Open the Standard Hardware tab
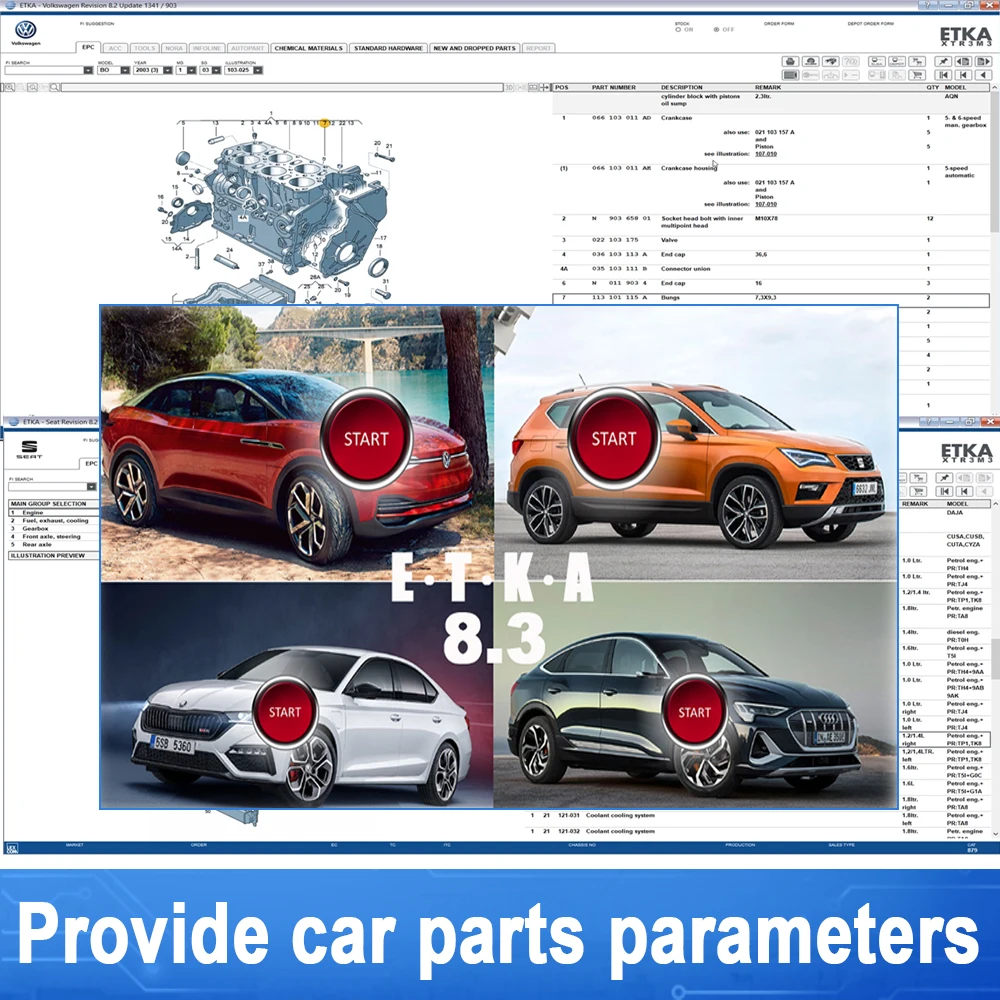Viewport: 1000px width, 1000px height. [388, 48]
